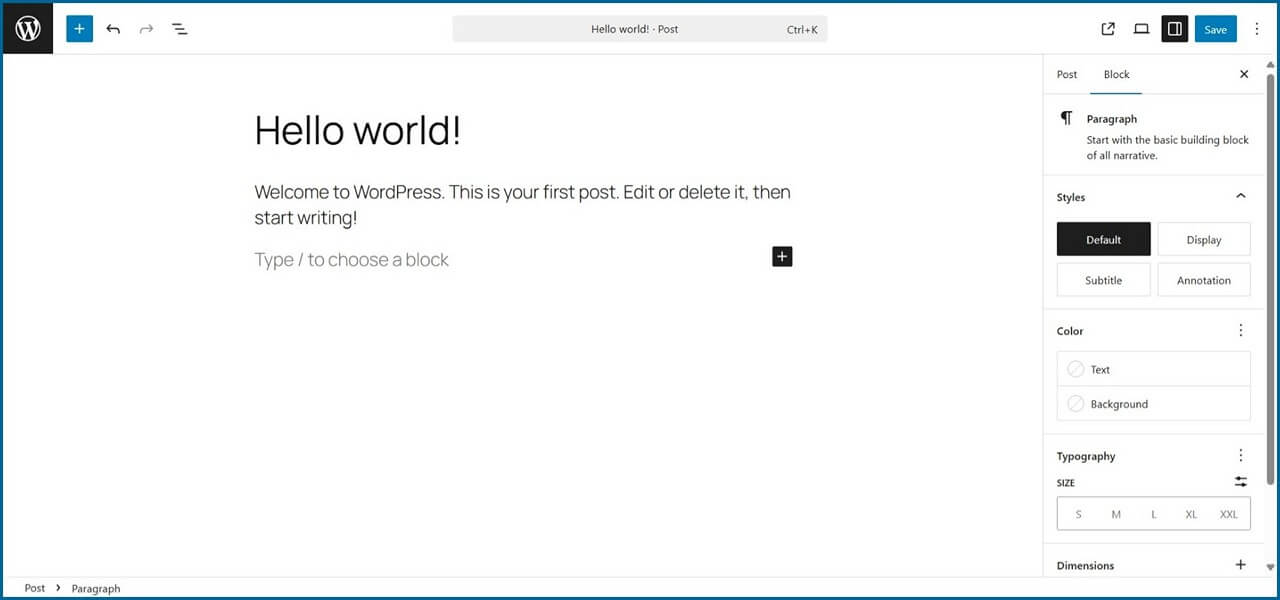This screenshot has height=600, width=1280.
Task: Open the block inserter plus button in toolbar
Action: coord(79,29)
